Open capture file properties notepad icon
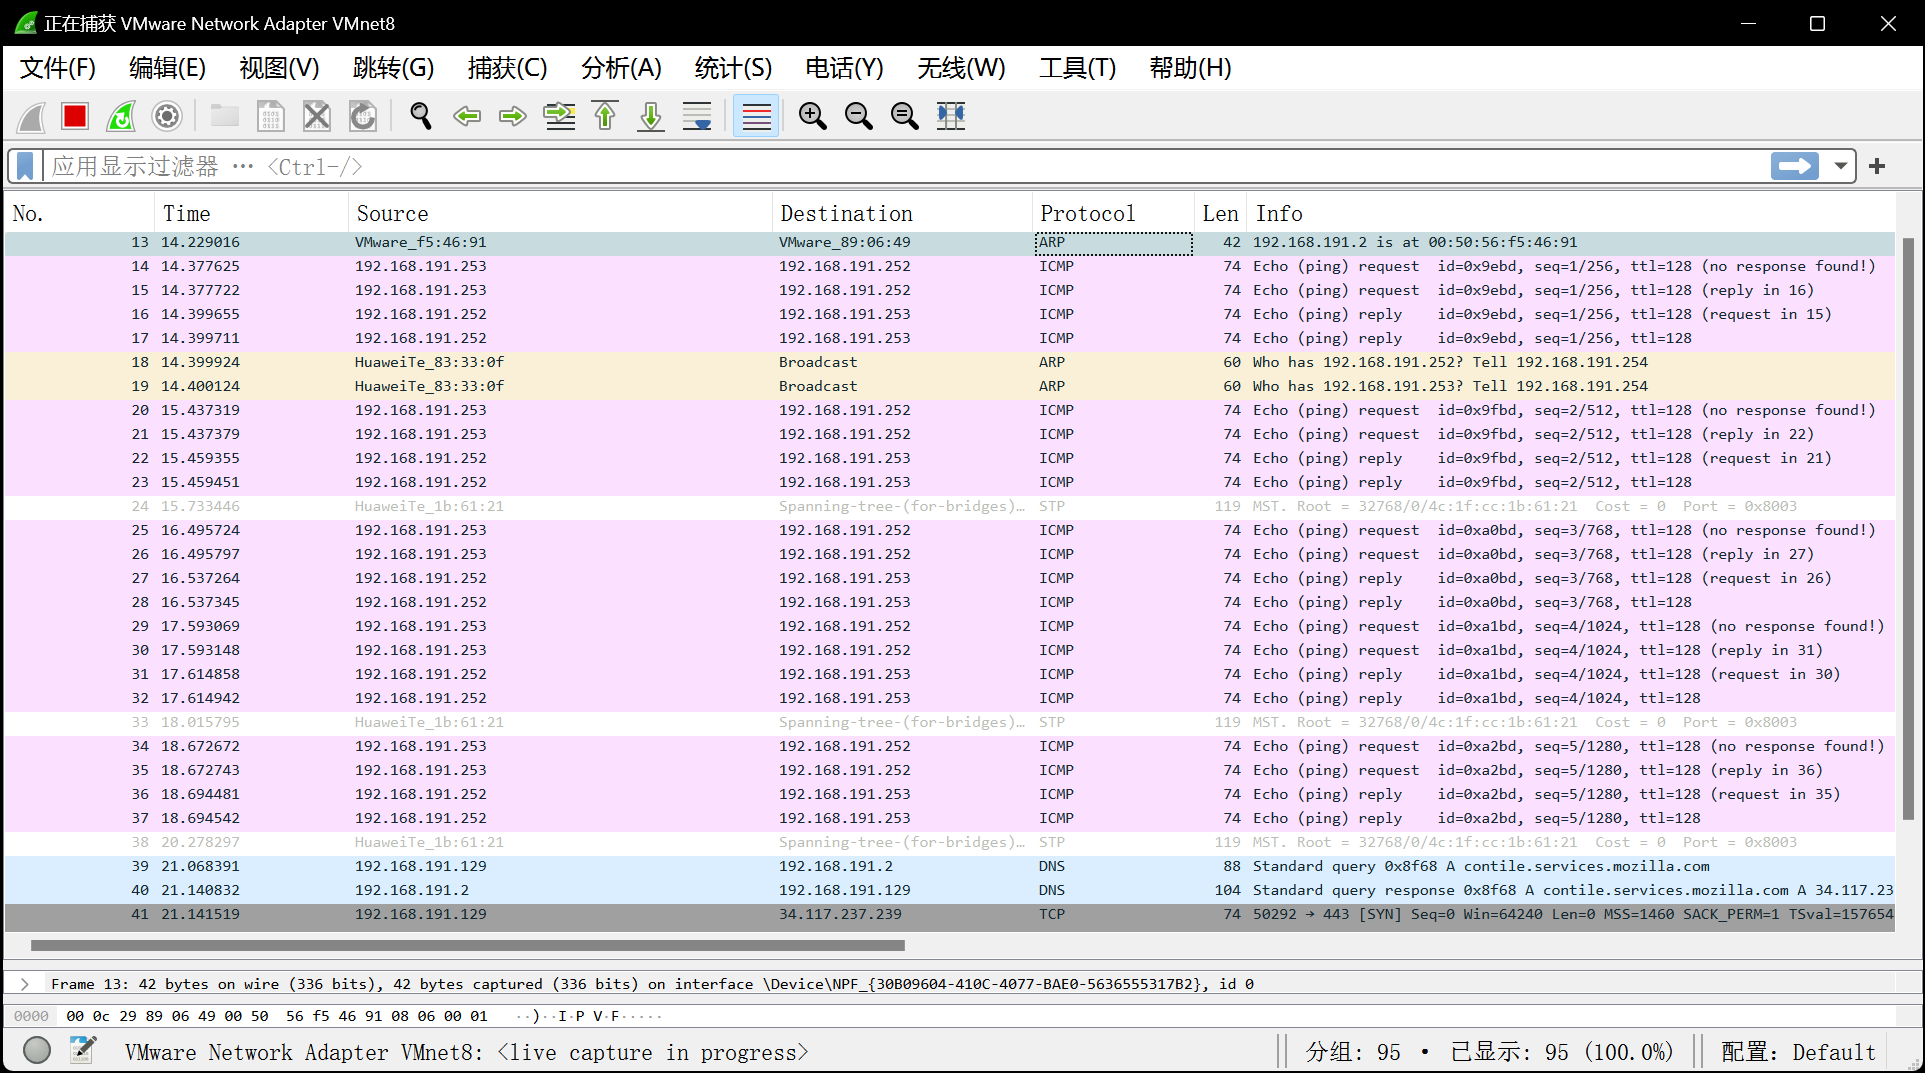Viewport: 1925px width, 1073px height. click(x=83, y=1050)
